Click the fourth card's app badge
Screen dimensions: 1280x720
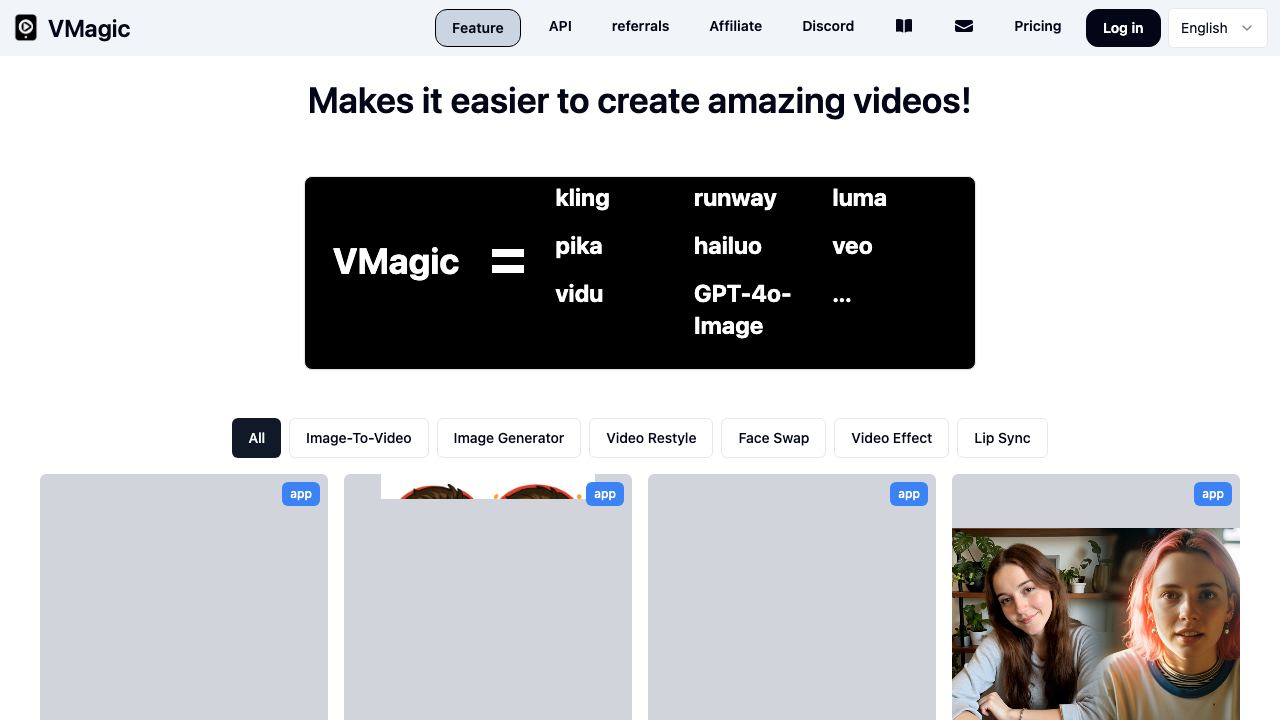[x=1213, y=494]
